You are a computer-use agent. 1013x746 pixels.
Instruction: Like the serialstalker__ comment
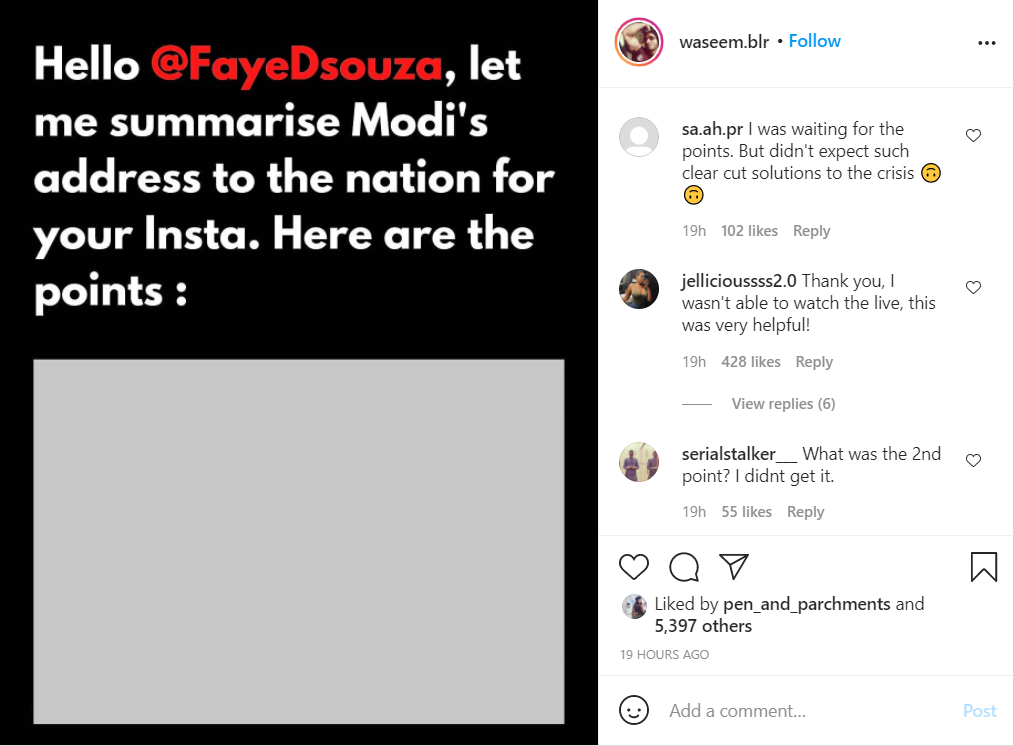pyautogui.click(x=973, y=461)
